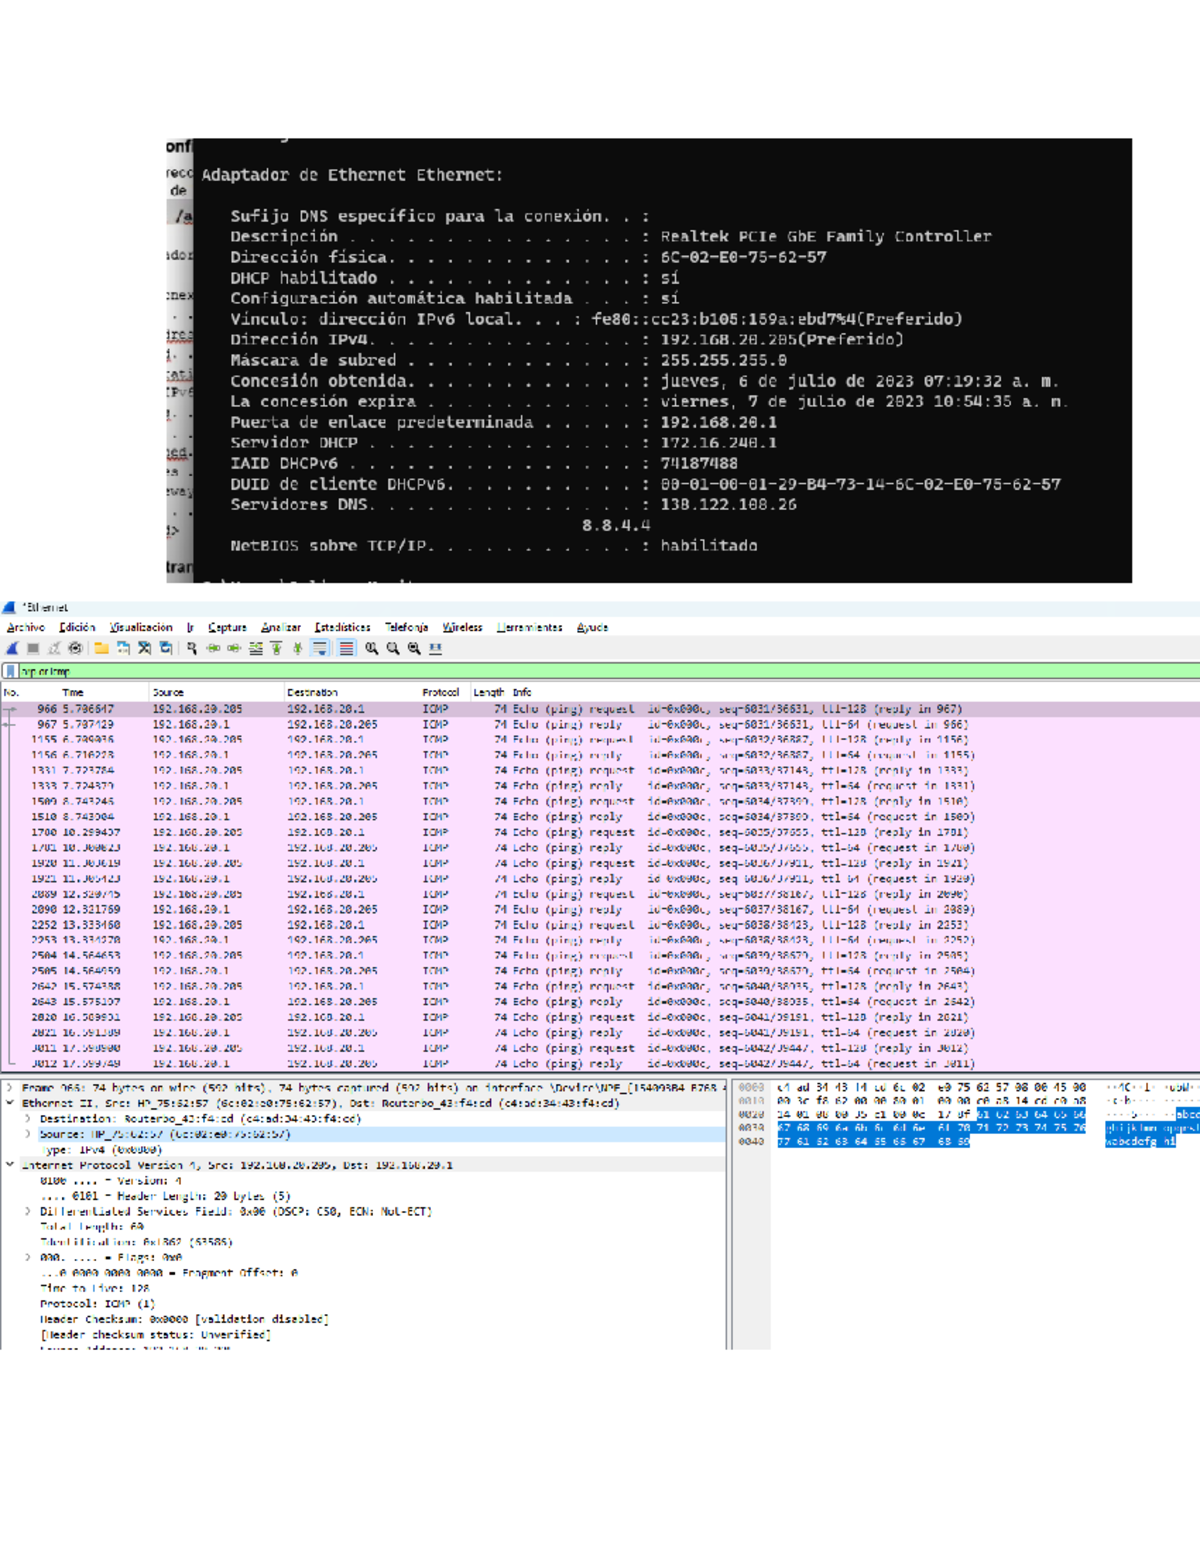
Task: Sort packets by the Source column header
Action: tap(168, 692)
